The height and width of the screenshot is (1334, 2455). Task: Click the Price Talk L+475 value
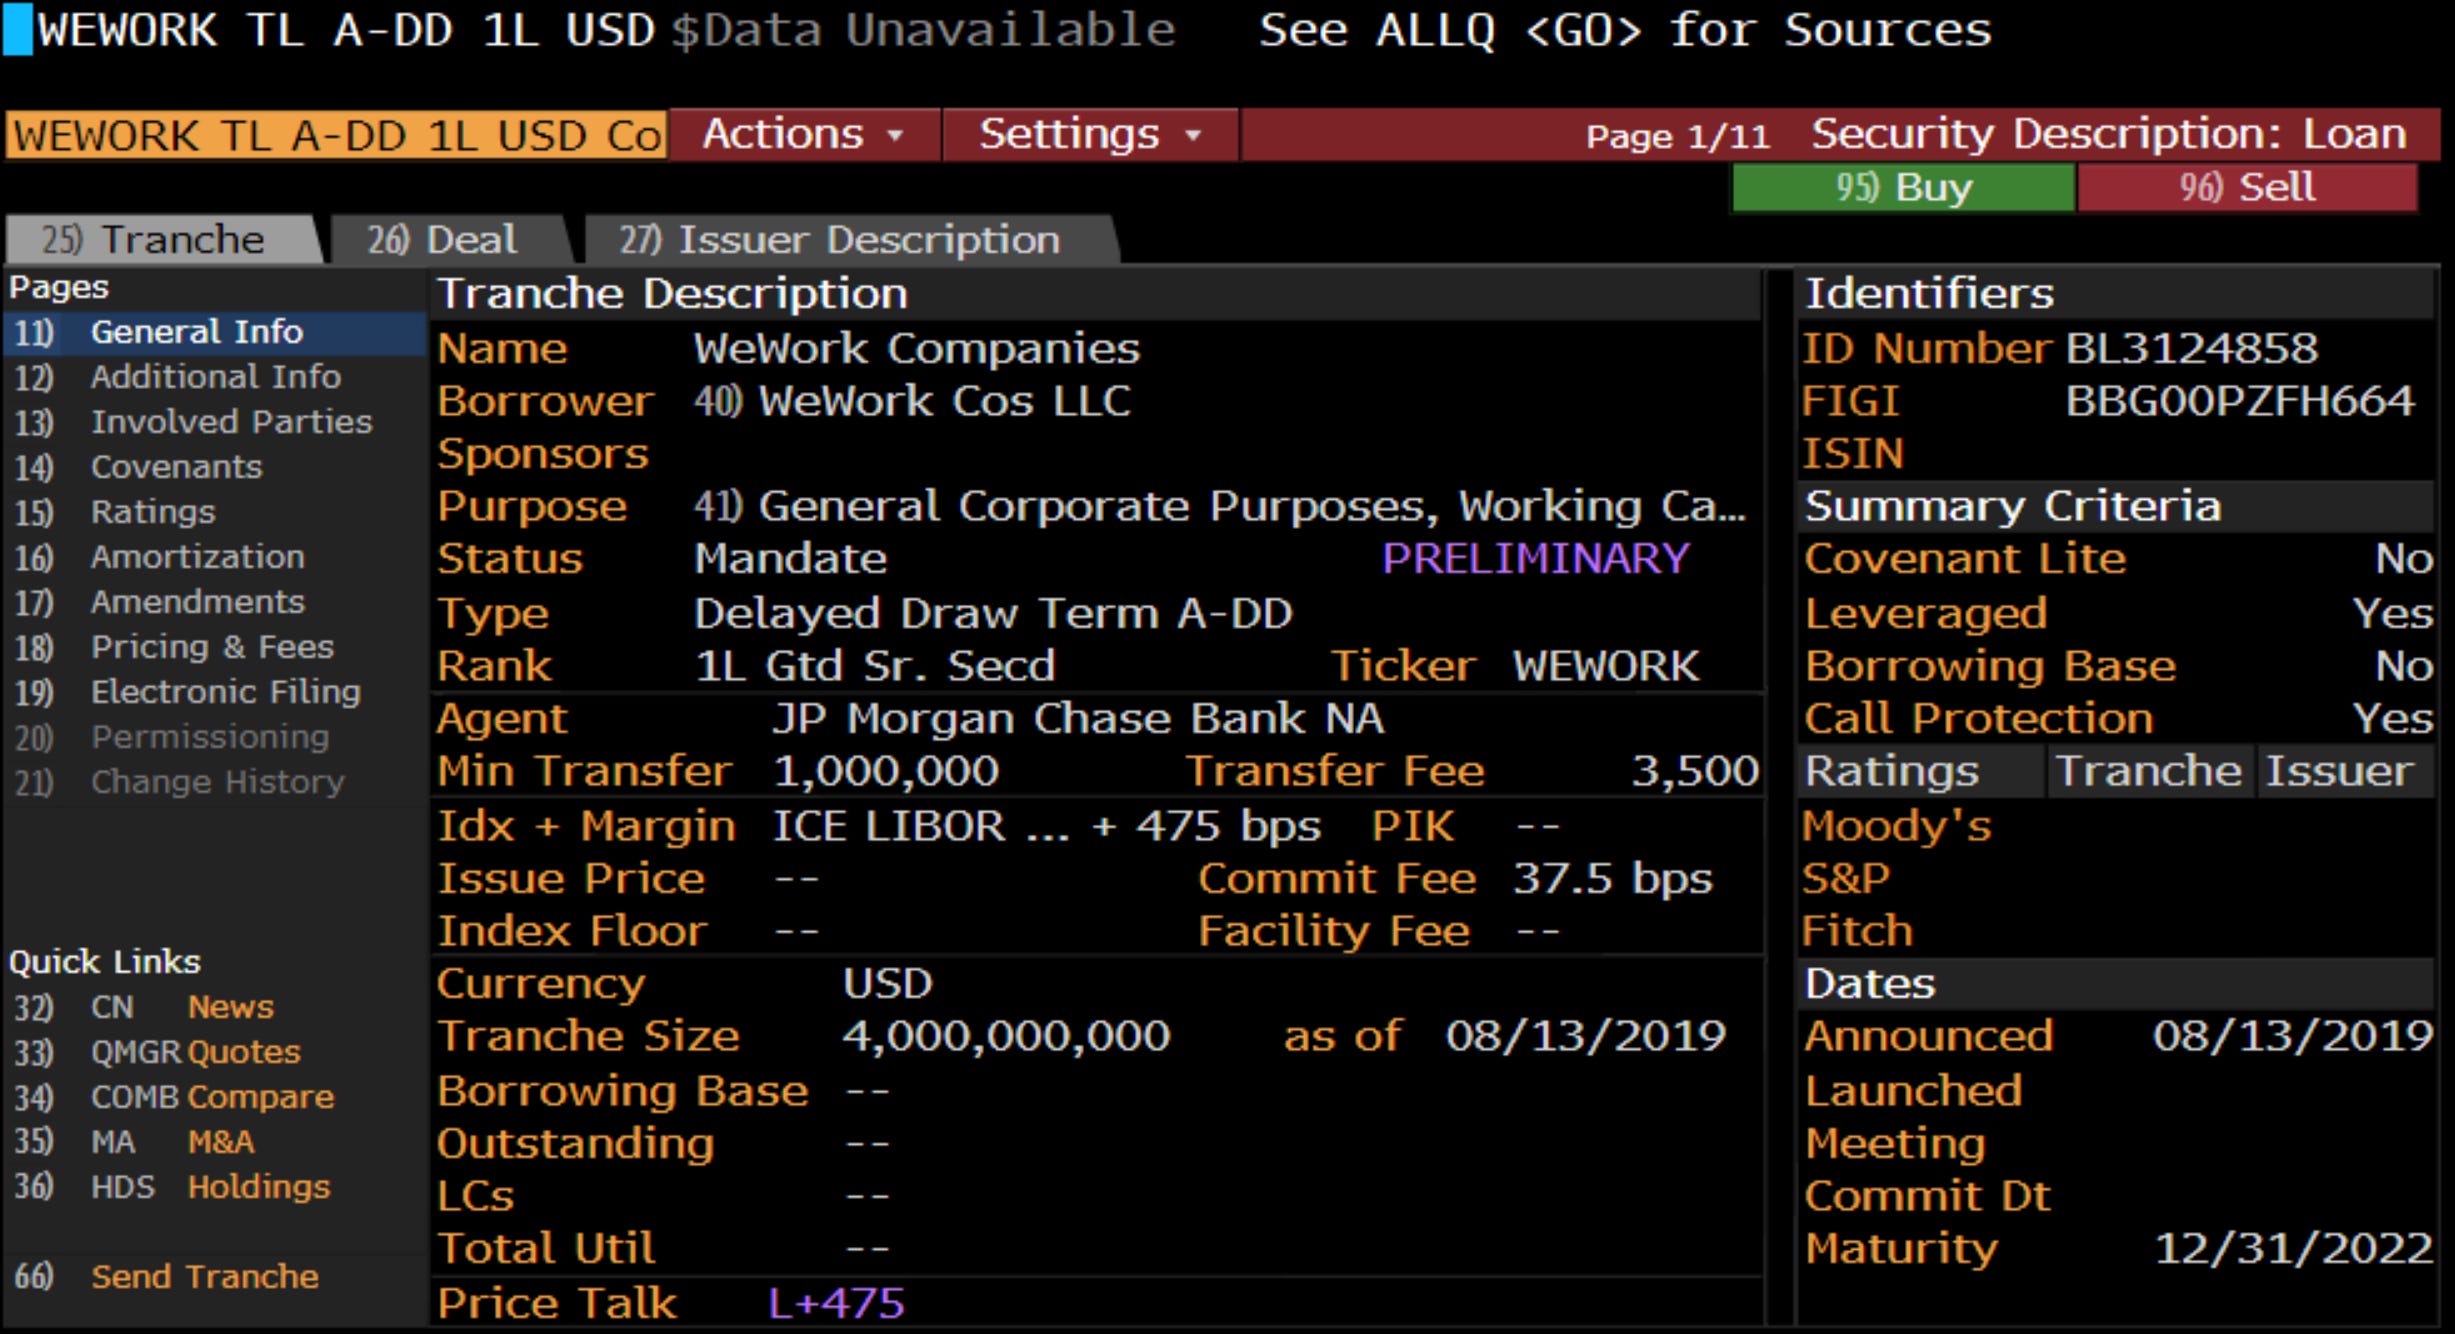point(836,1304)
